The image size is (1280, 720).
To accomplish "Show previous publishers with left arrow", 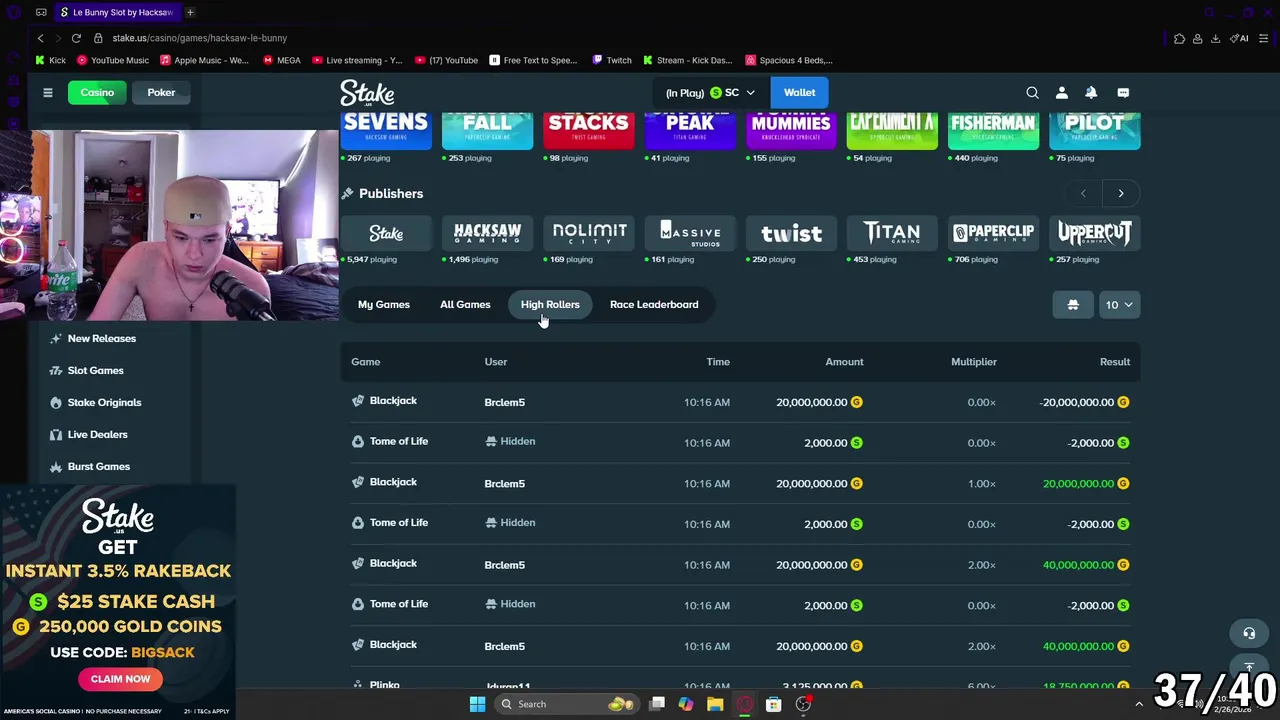I will pyautogui.click(x=1083, y=193).
